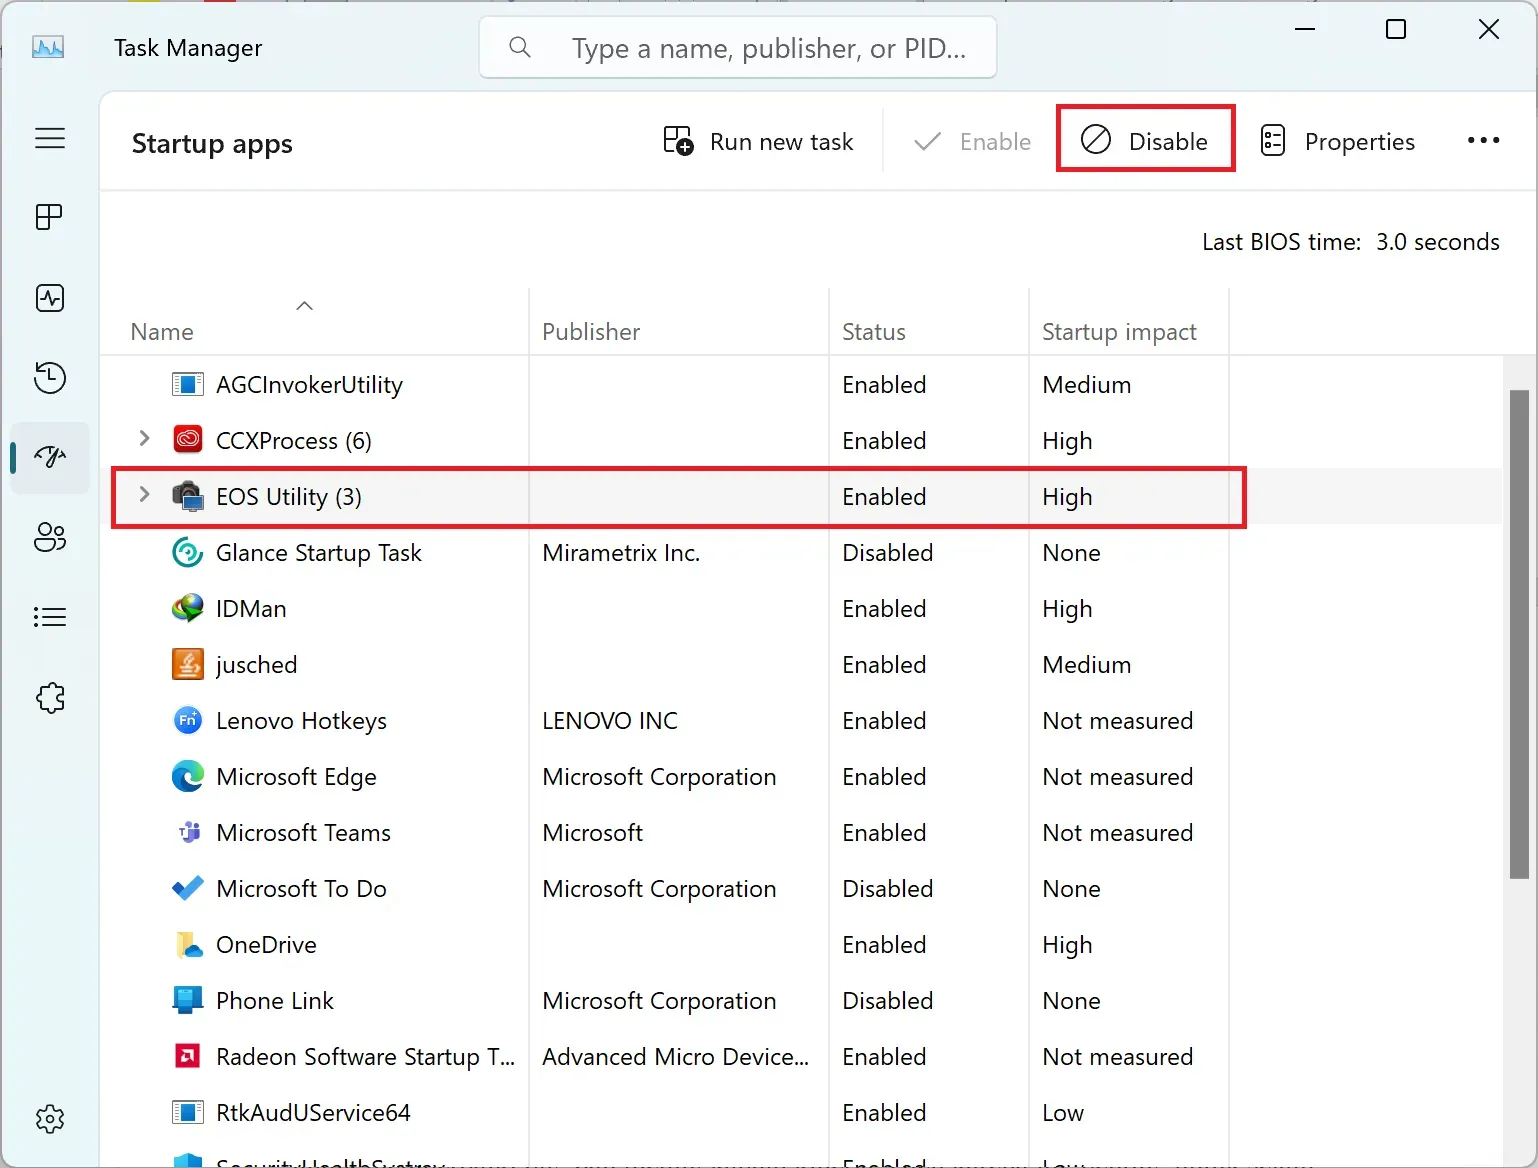Select the Microsoft To Do row name
The width and height of the screenshot is (1538, 1168).
click(x=301, y=888)
